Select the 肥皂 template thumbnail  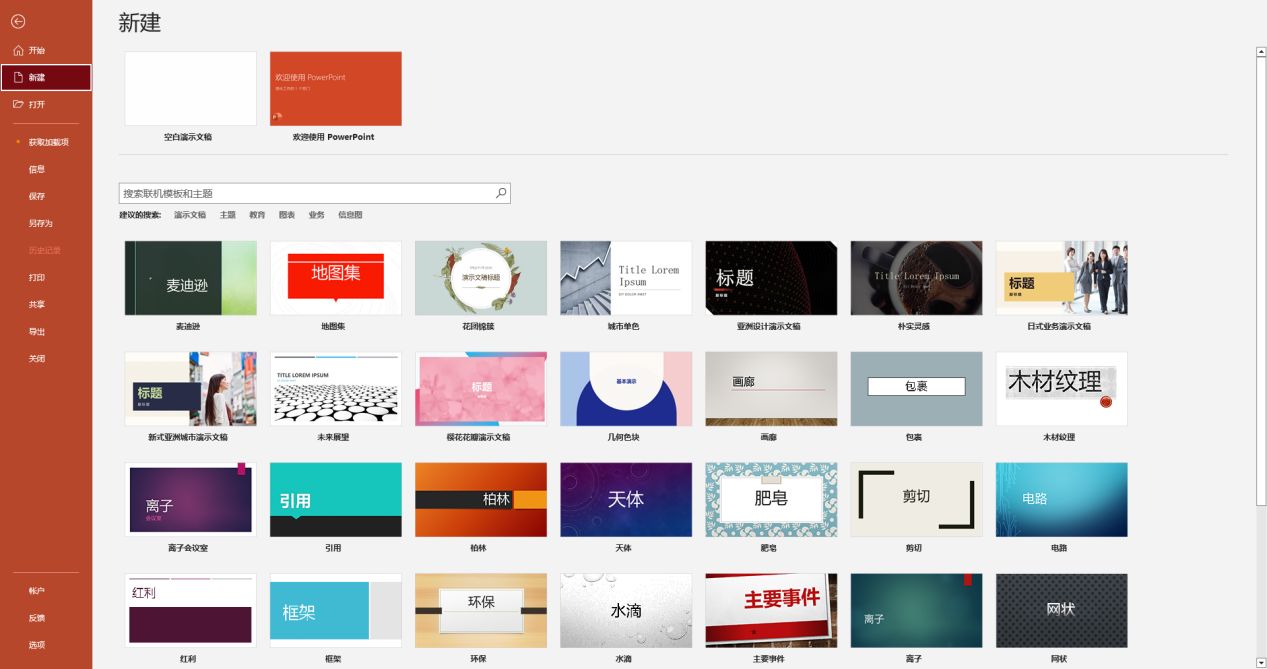pyautogui.click(x=771, y=500)
